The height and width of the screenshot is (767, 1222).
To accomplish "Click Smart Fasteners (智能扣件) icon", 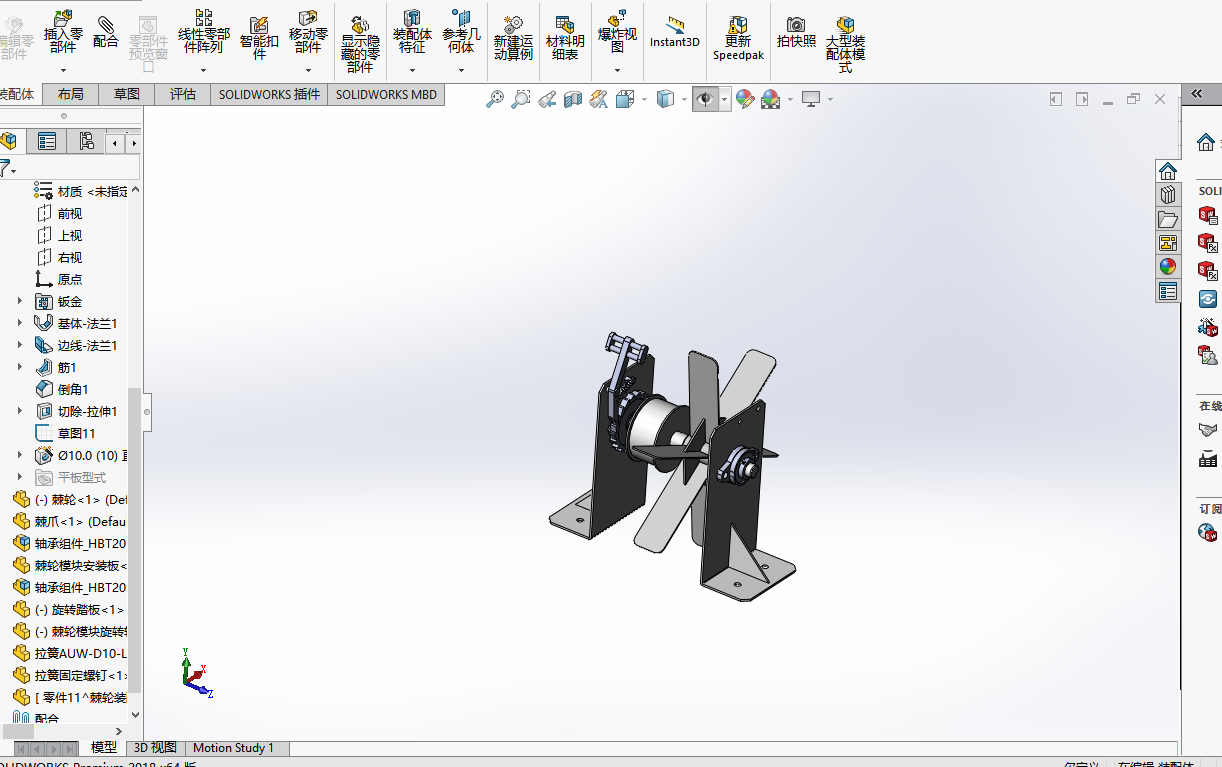I will tap(259, 23).
